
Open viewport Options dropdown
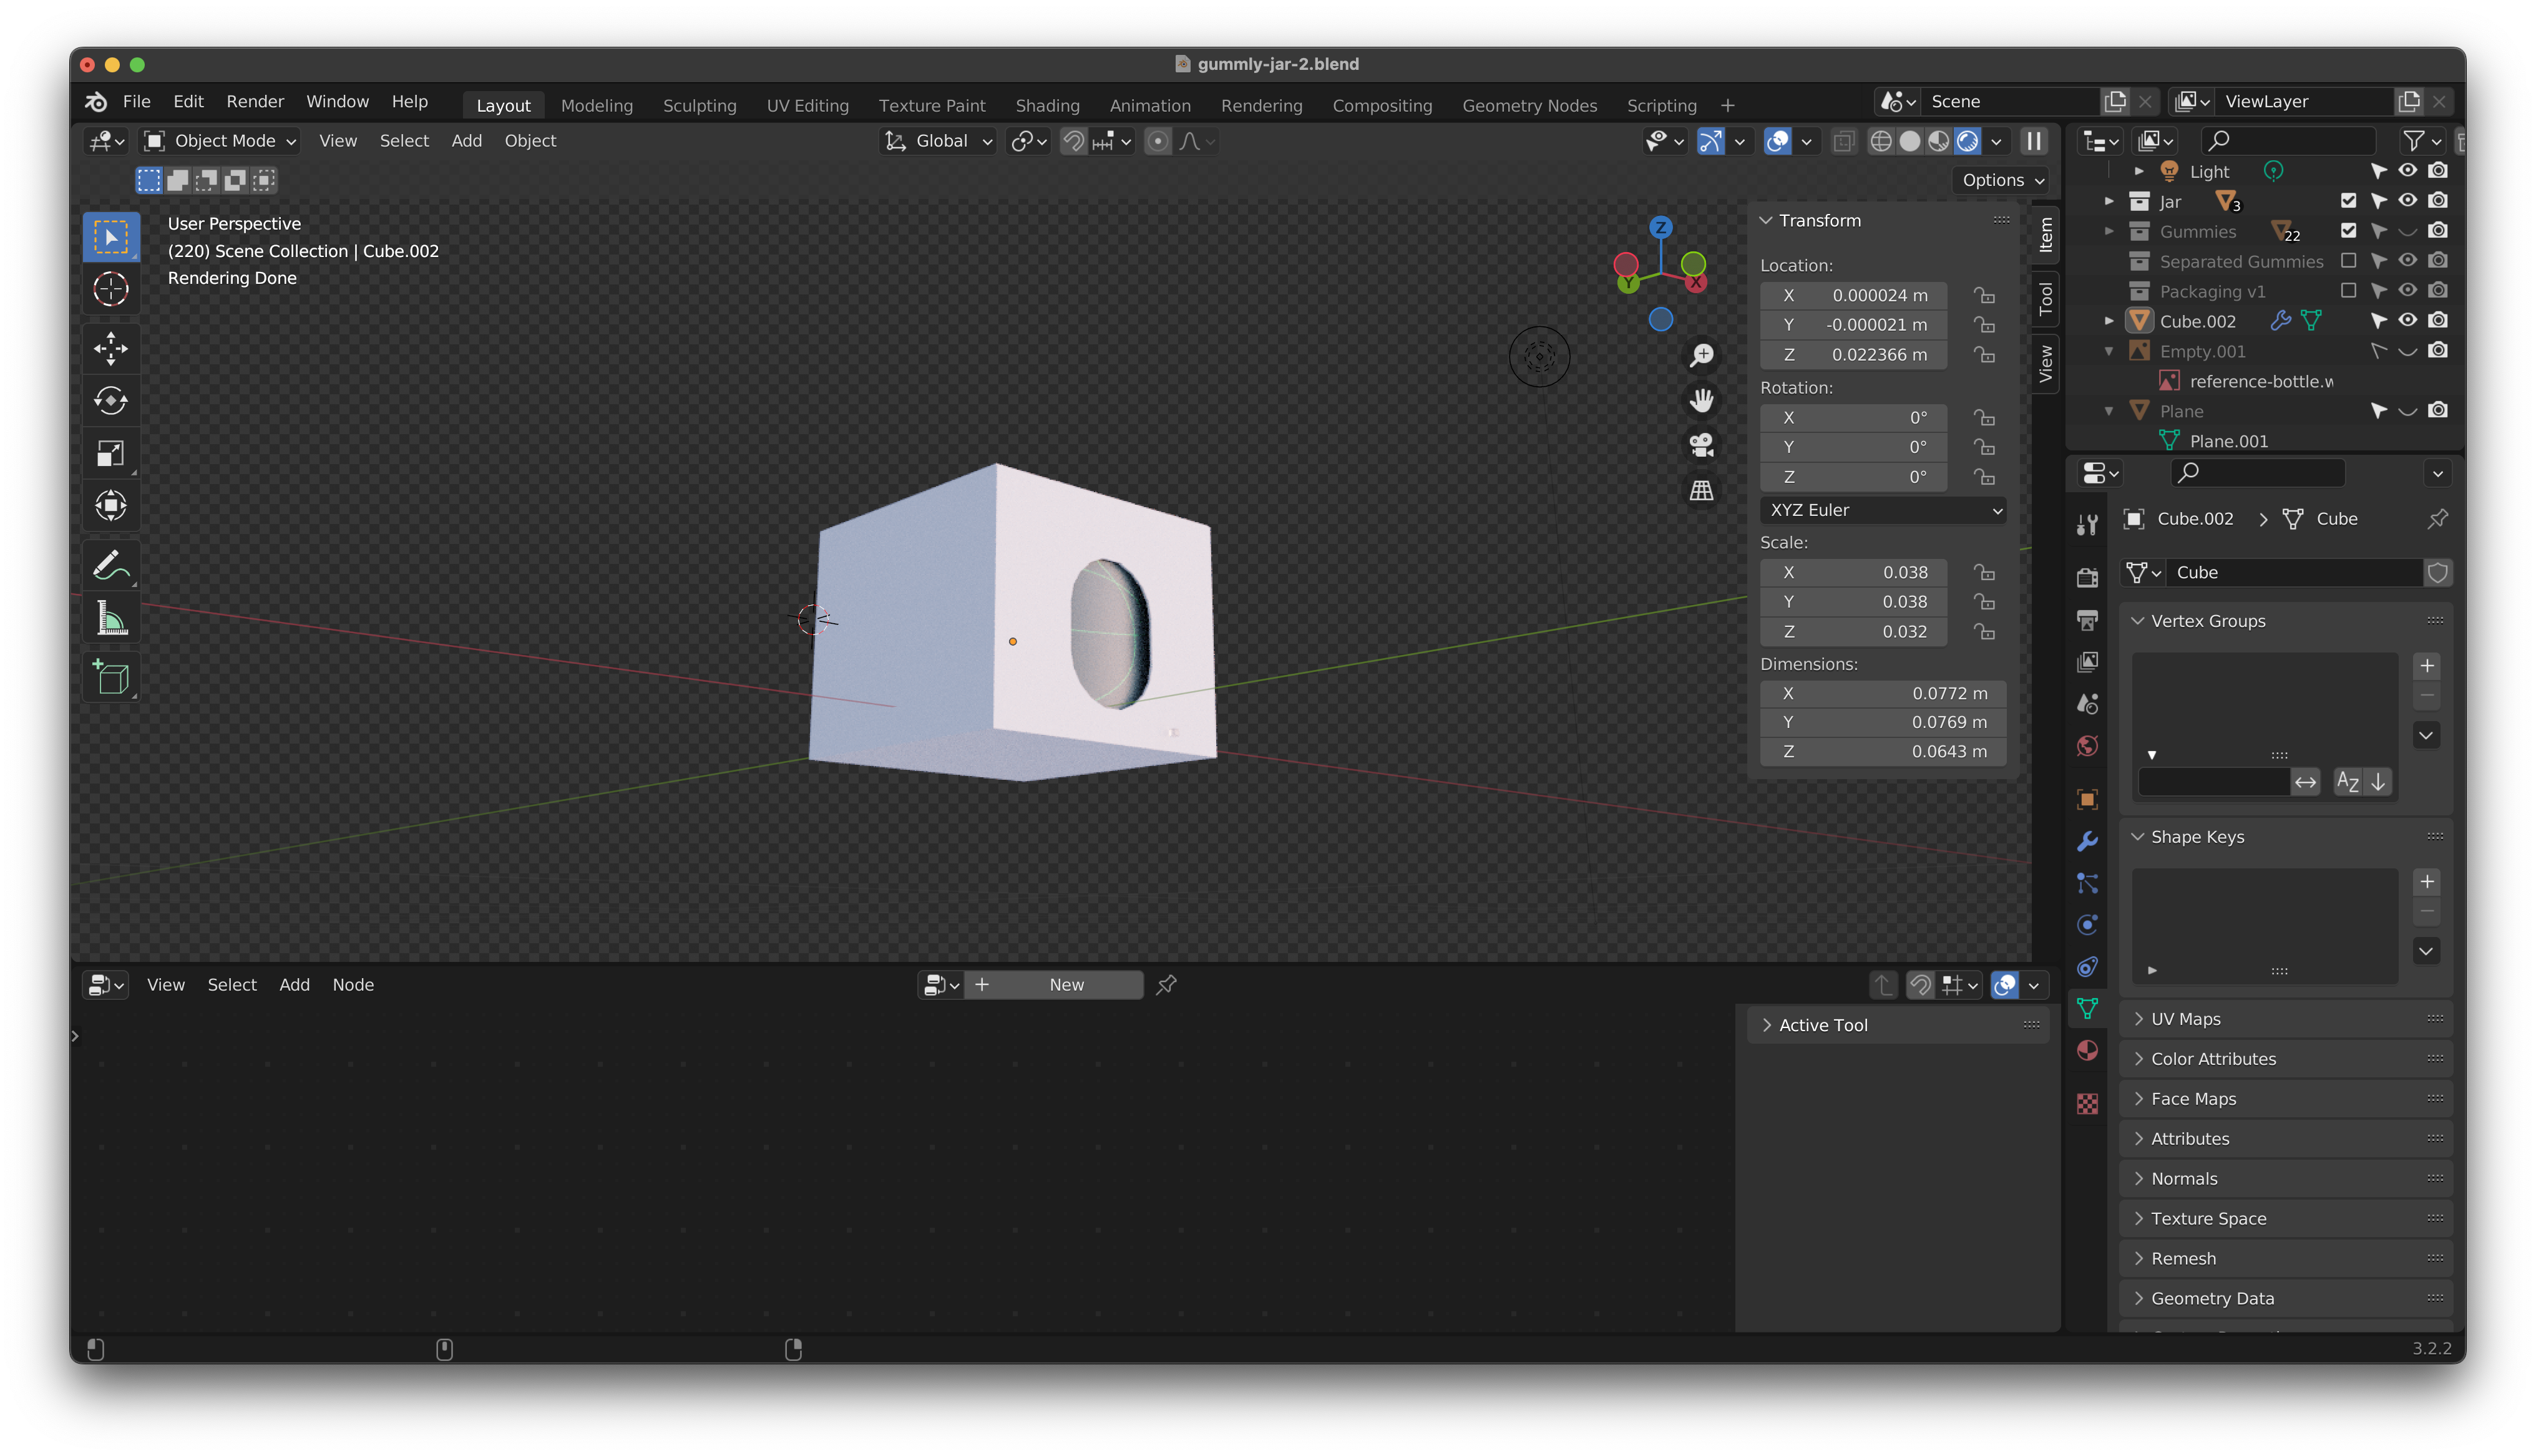[2001, 180]
